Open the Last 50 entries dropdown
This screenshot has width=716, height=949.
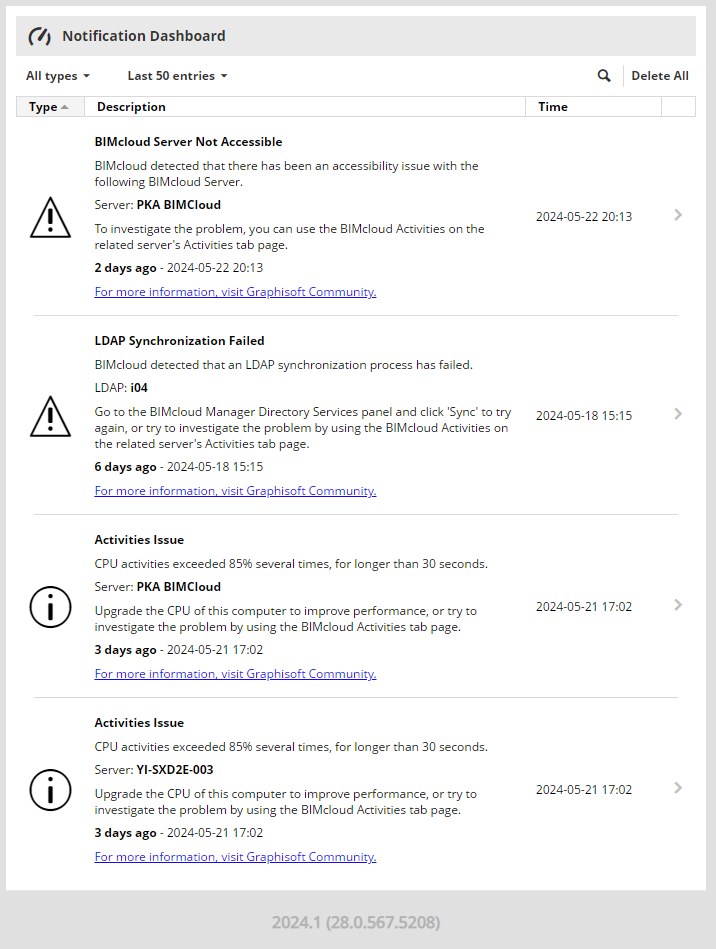(x=177, y=76)
